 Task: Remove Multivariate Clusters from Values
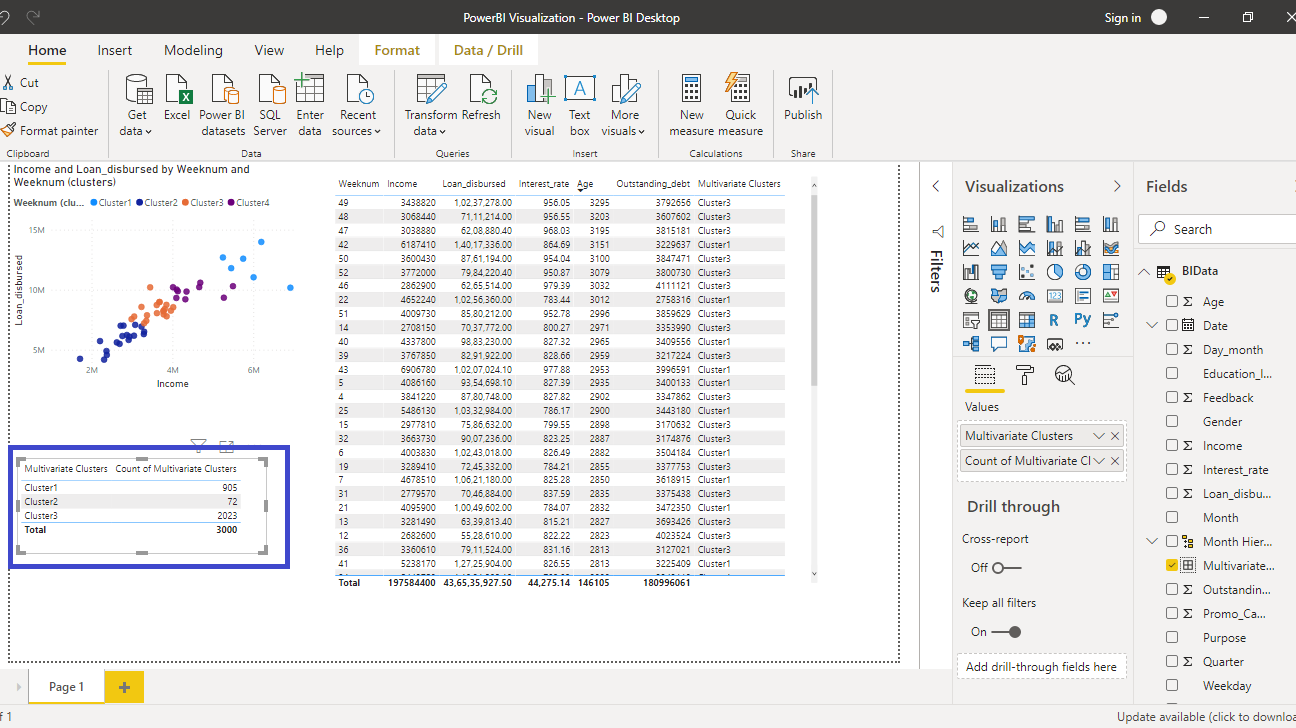point(1116,436)
